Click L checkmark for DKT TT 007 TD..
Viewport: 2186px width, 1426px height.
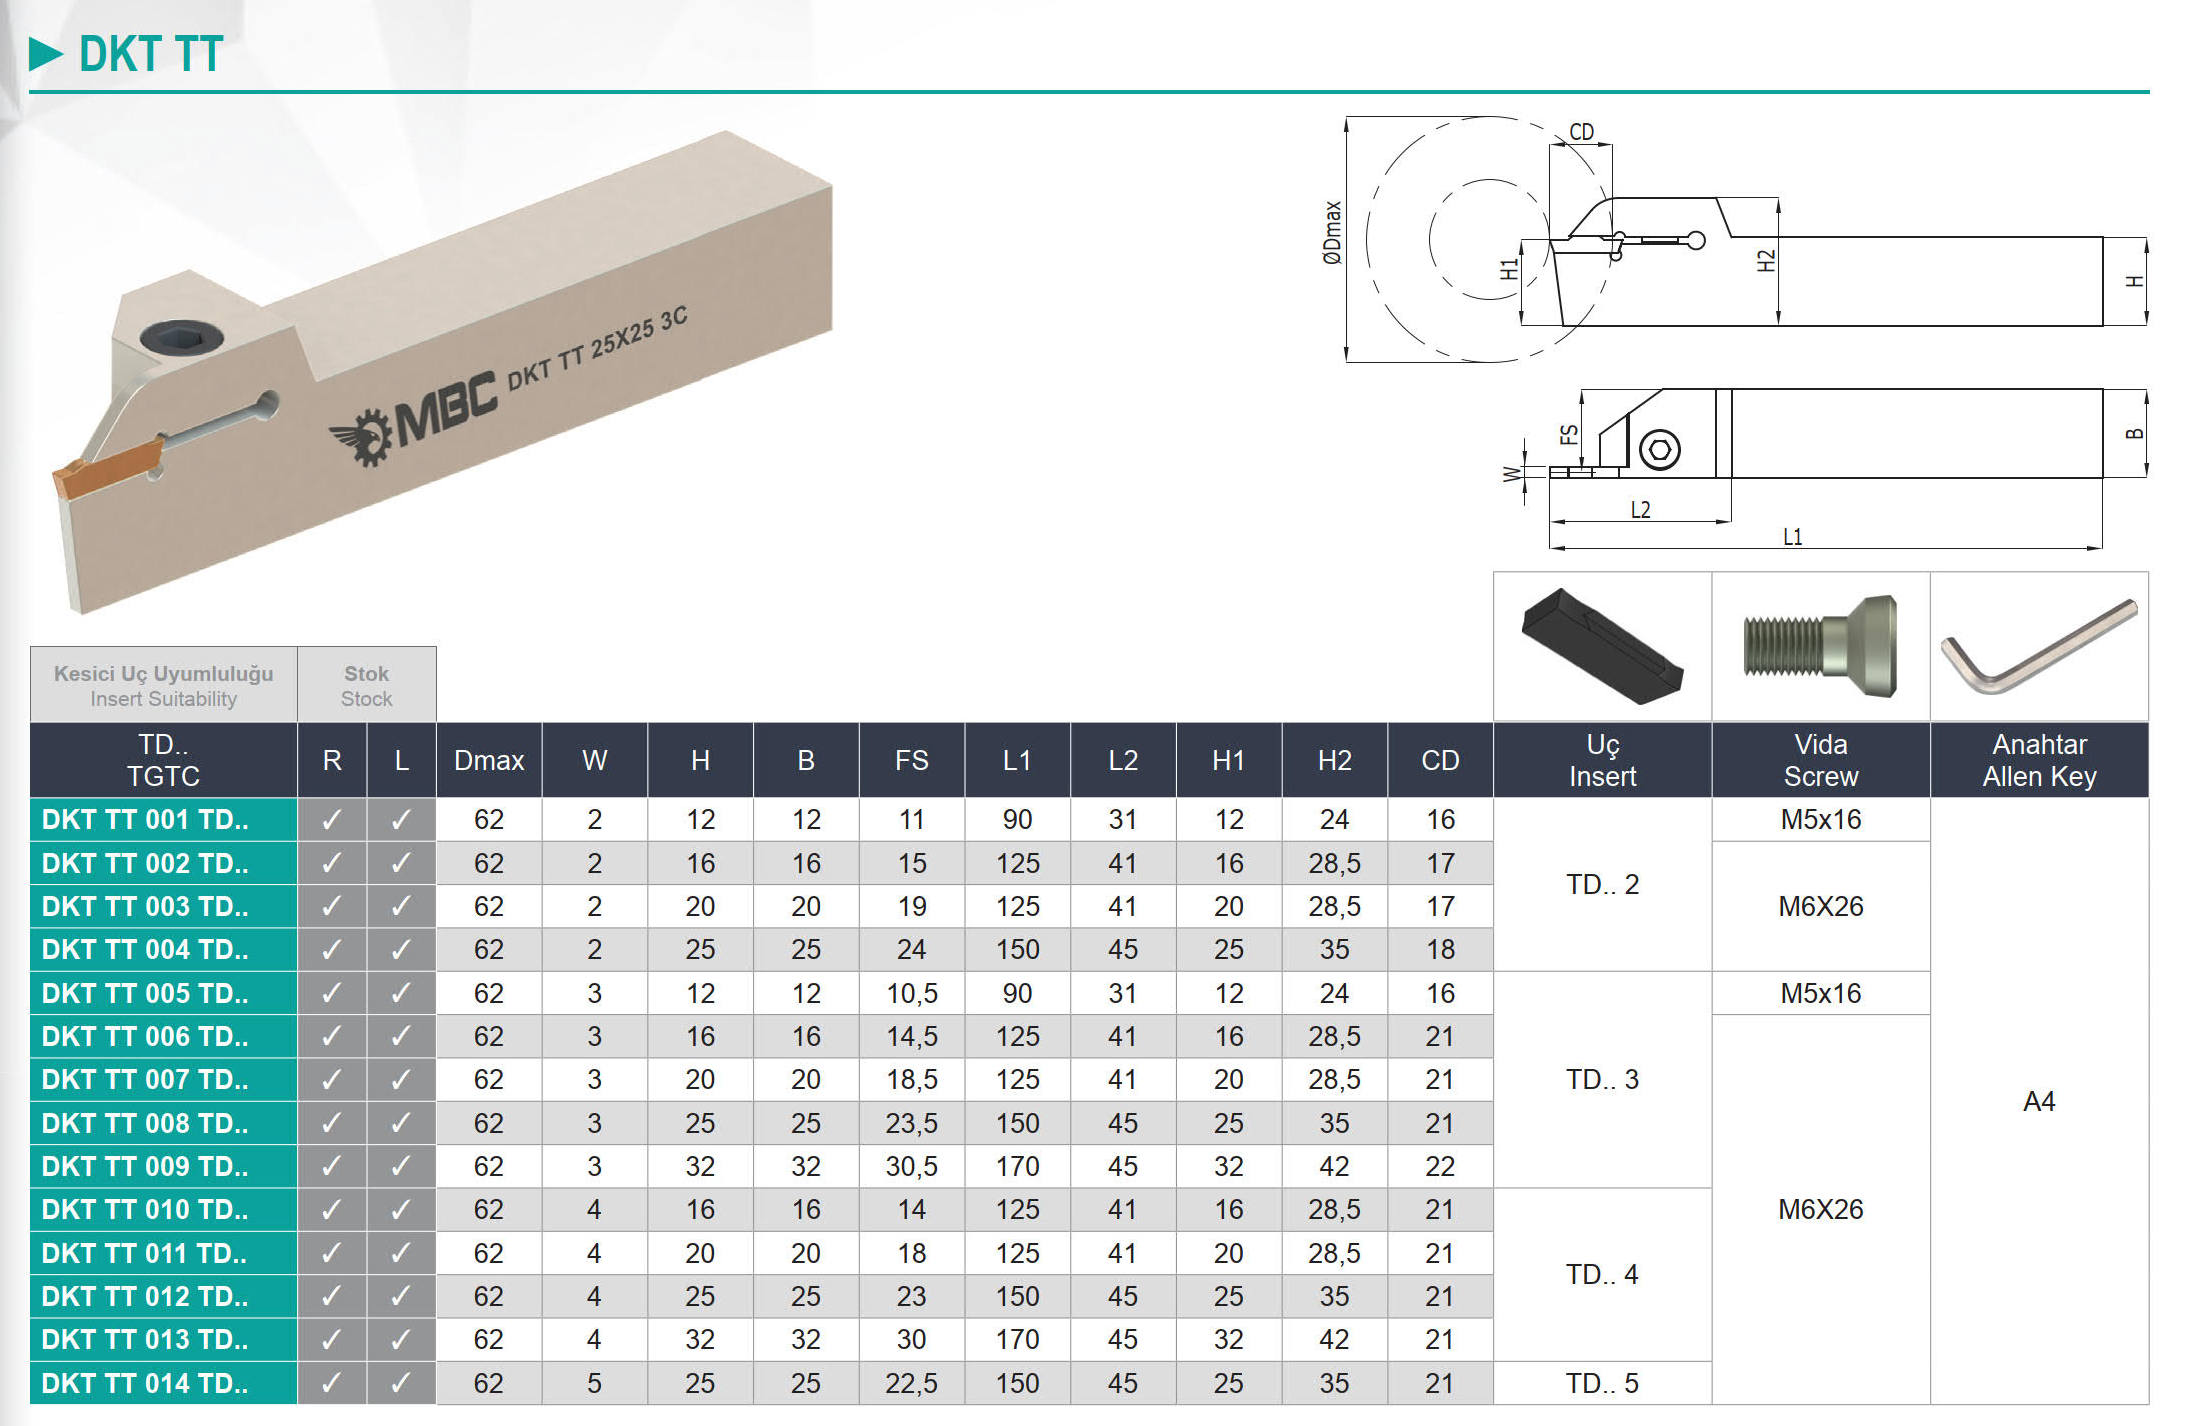(401, 1080)
